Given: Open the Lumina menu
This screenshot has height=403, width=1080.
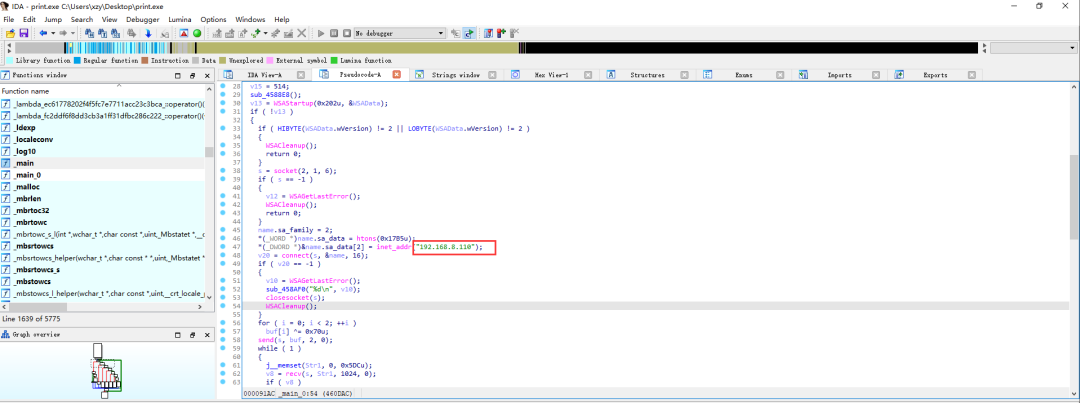Looking at the screenshot, I should point(180,19).
